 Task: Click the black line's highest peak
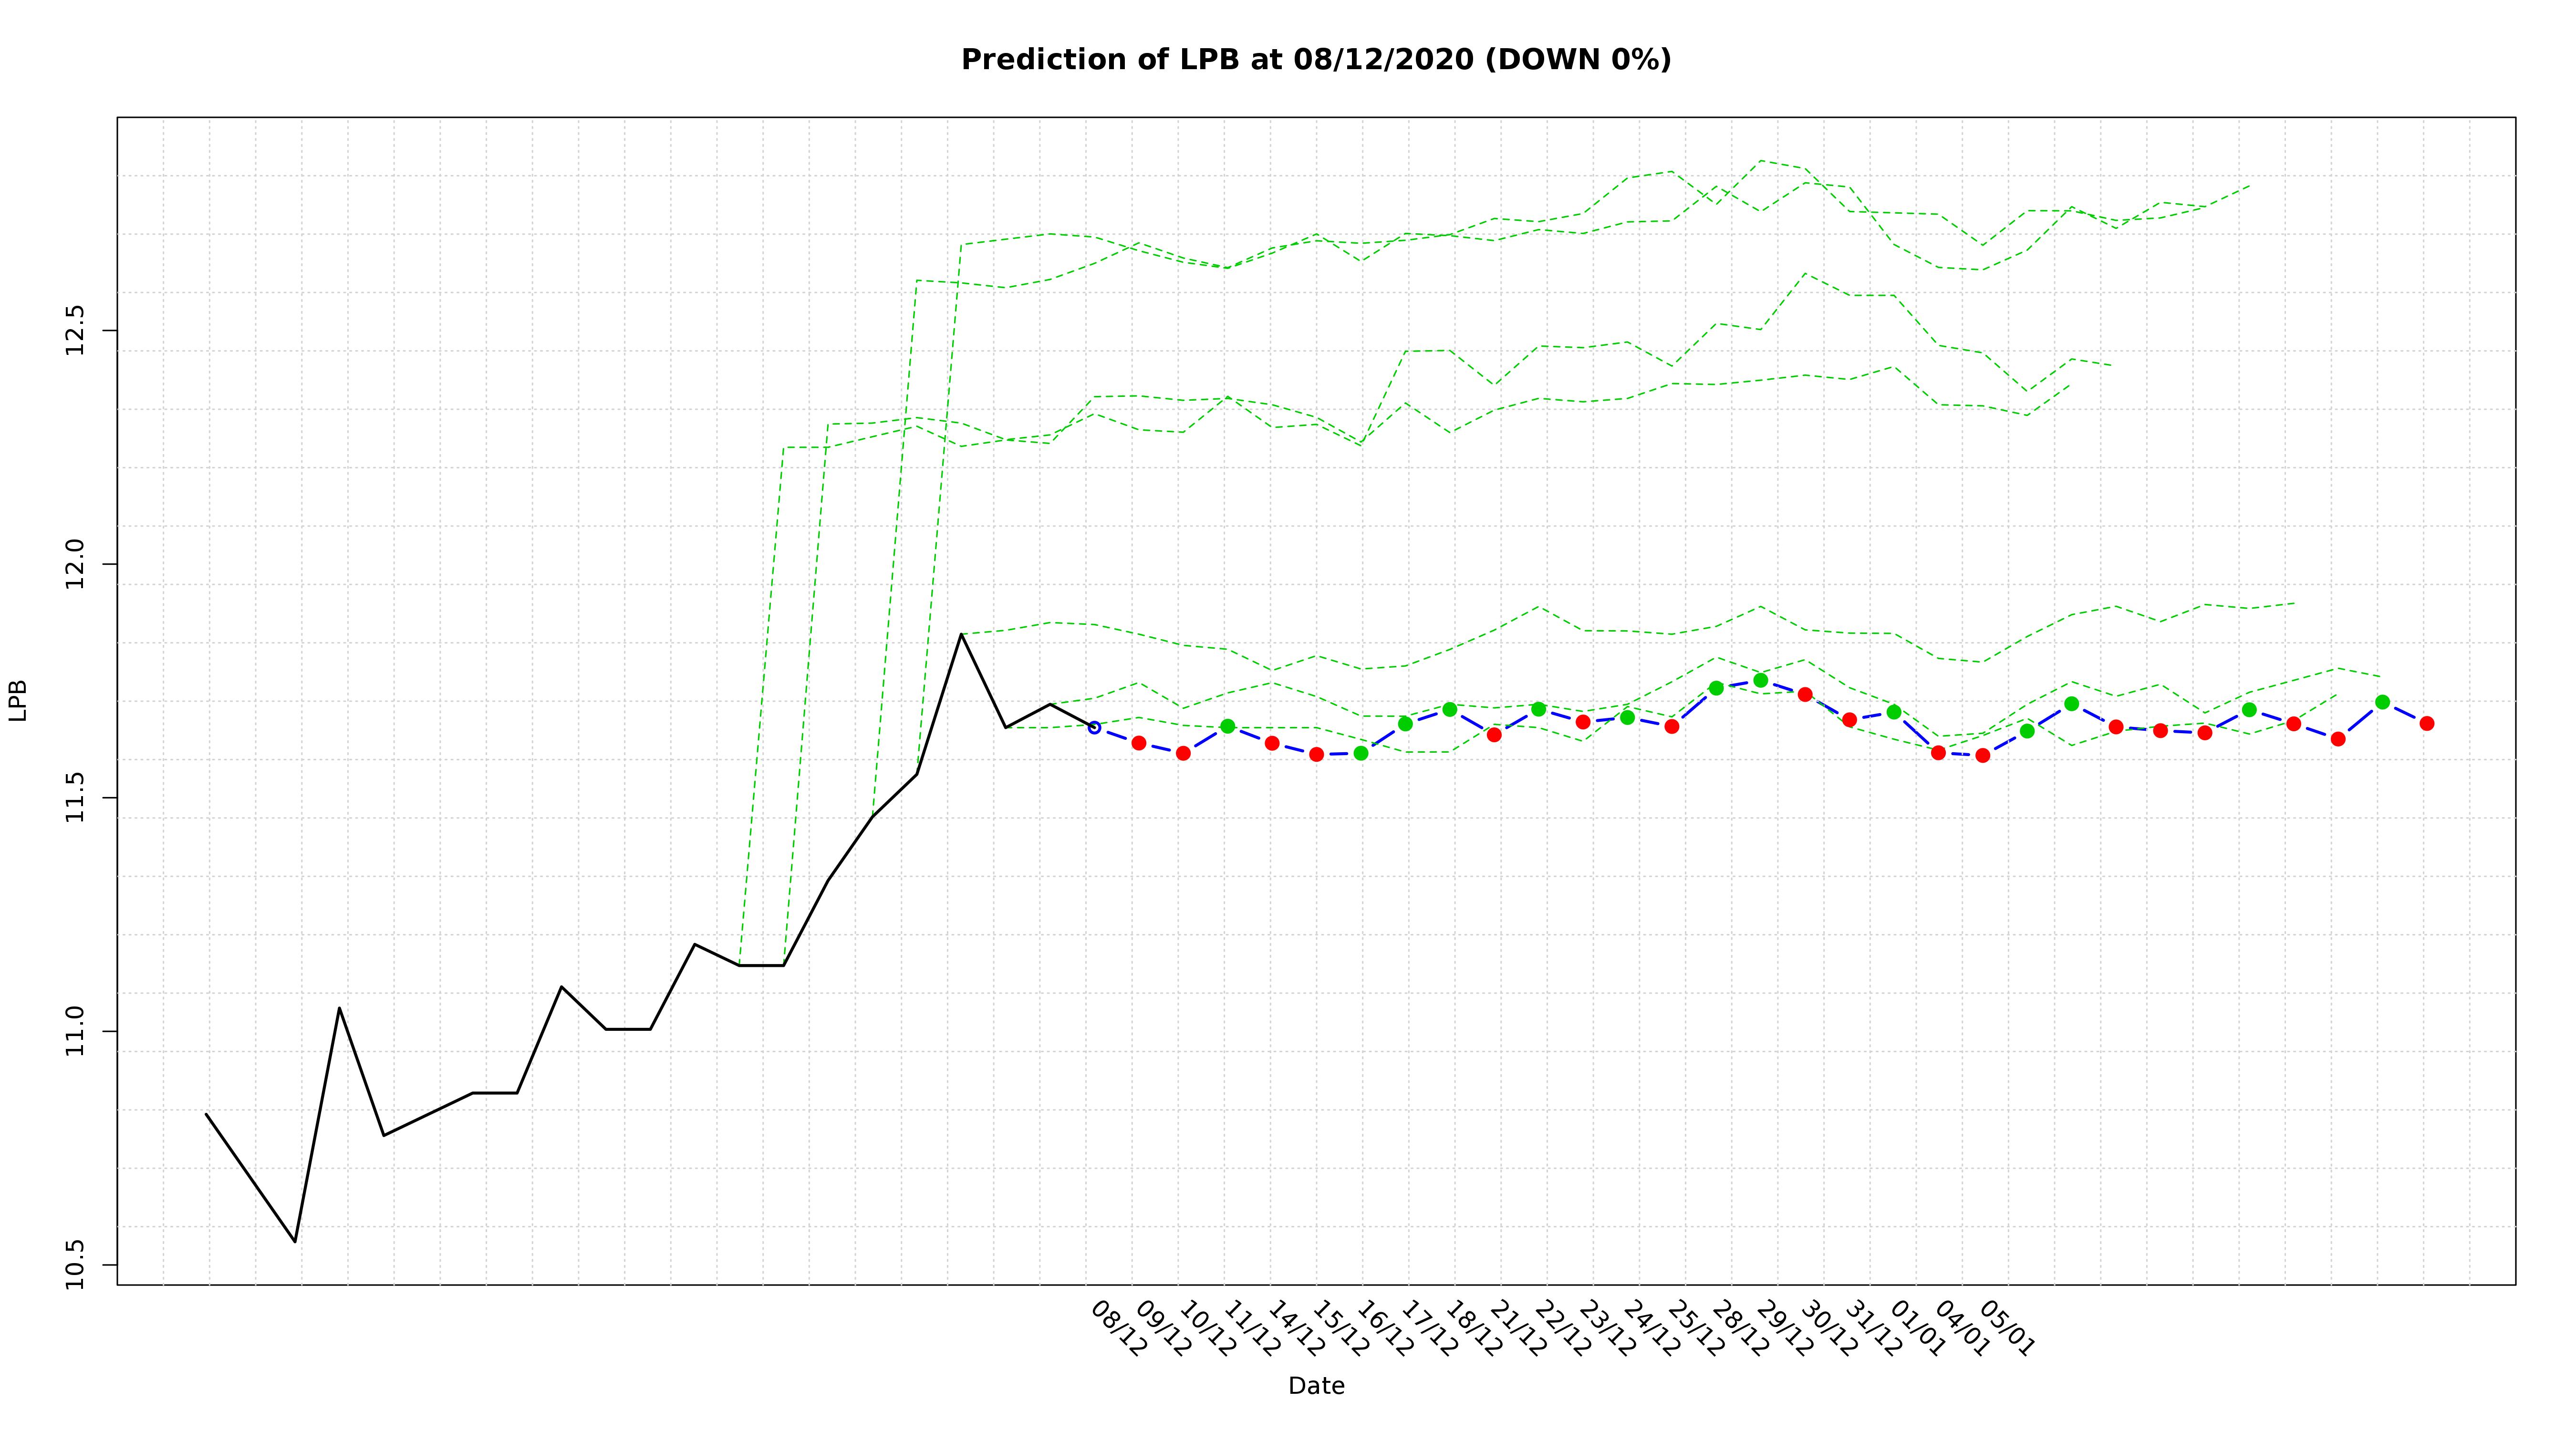[961, 634]
